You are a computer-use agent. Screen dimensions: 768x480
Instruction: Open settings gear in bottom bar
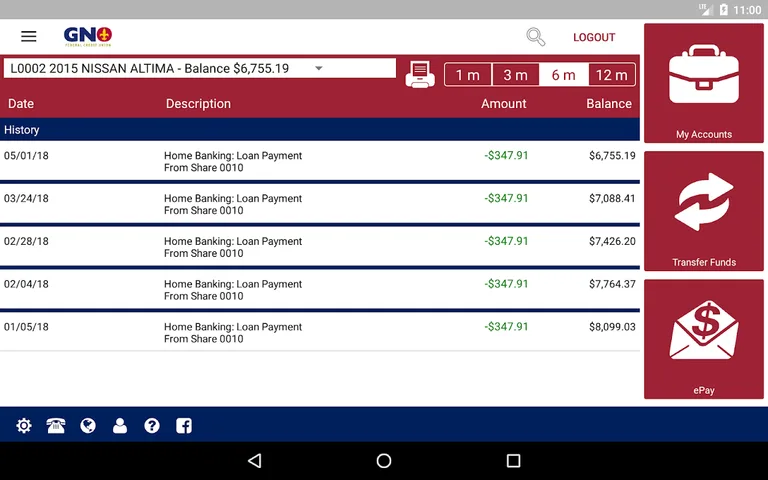24,426
